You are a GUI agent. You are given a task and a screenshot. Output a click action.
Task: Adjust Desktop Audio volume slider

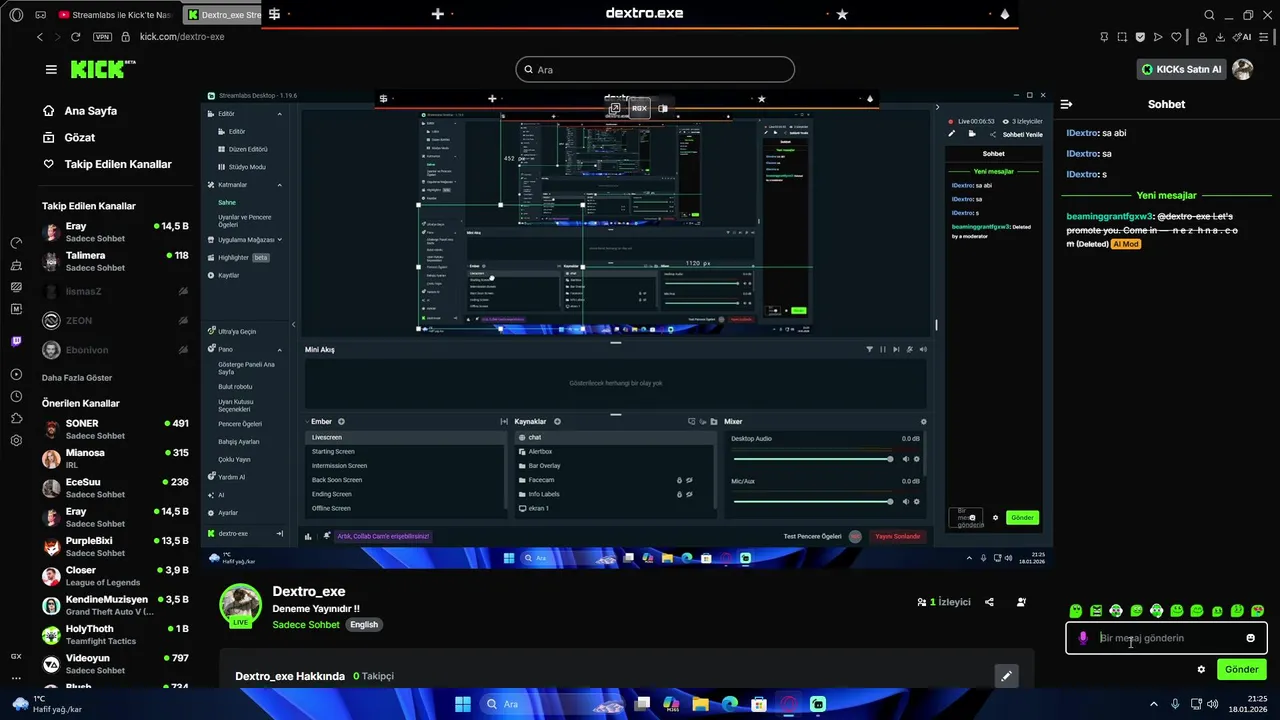coord(812,459)
